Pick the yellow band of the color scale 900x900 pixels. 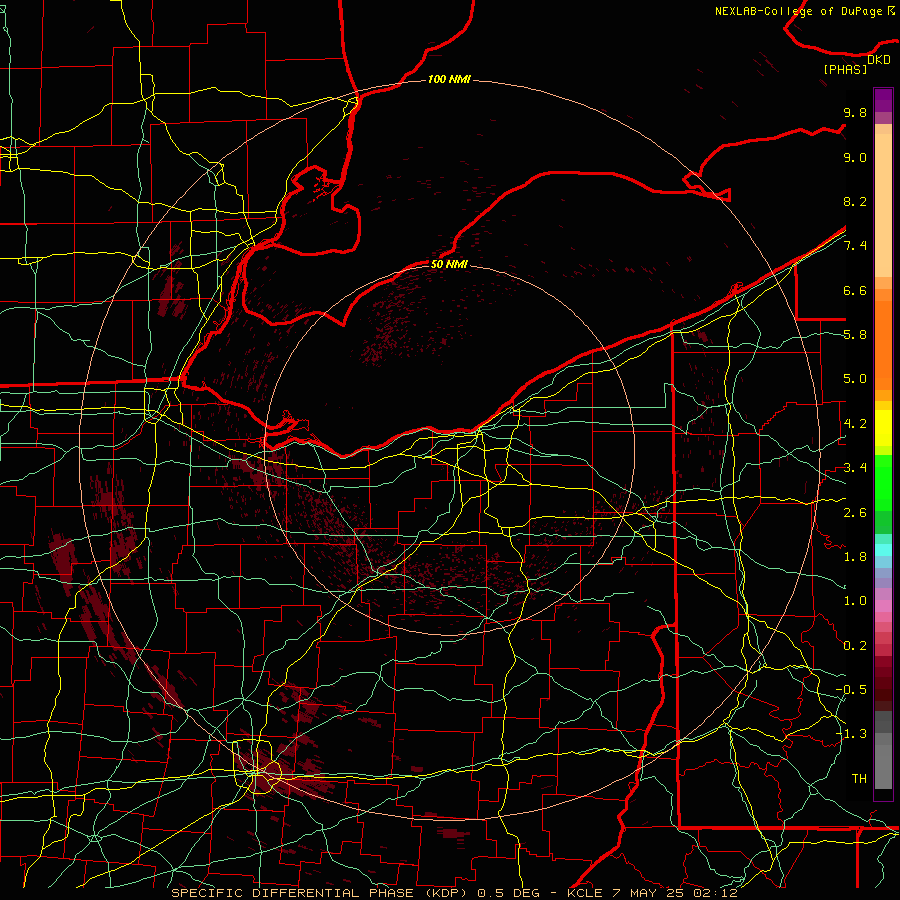pos(883,428)
